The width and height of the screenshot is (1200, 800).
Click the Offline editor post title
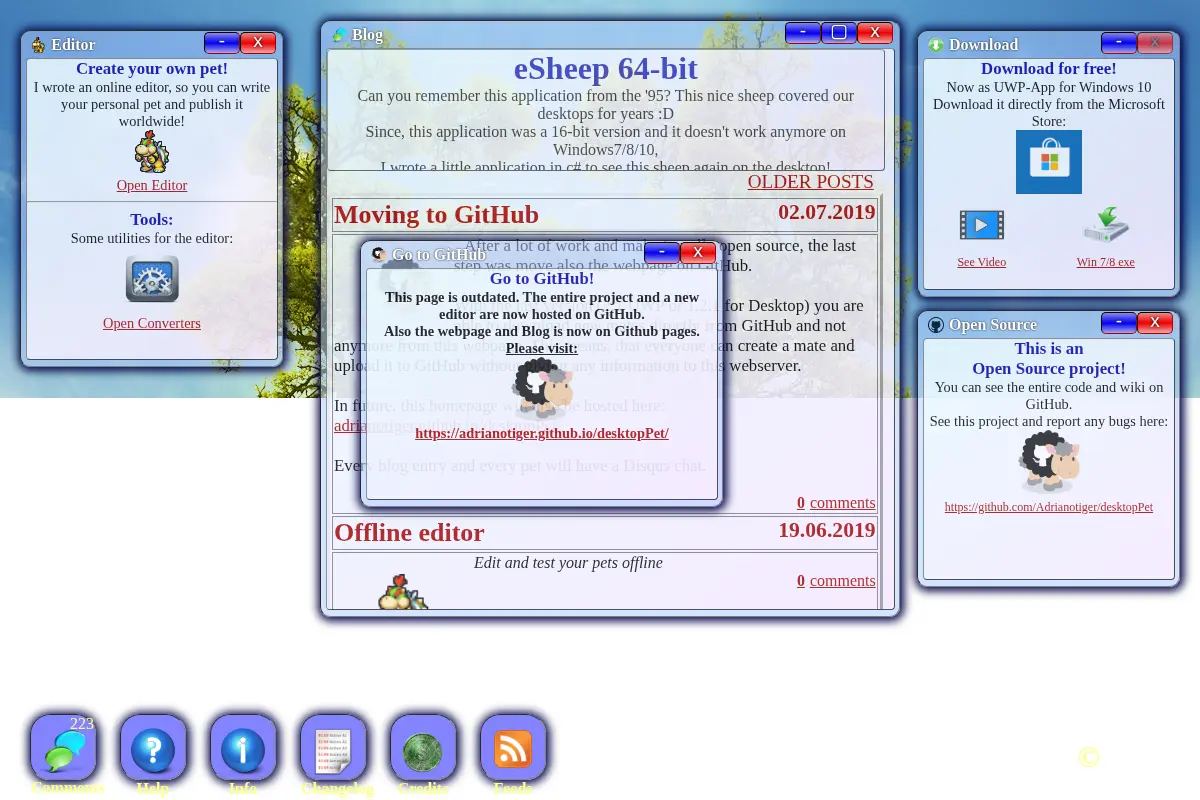click(x=409, y=533)
